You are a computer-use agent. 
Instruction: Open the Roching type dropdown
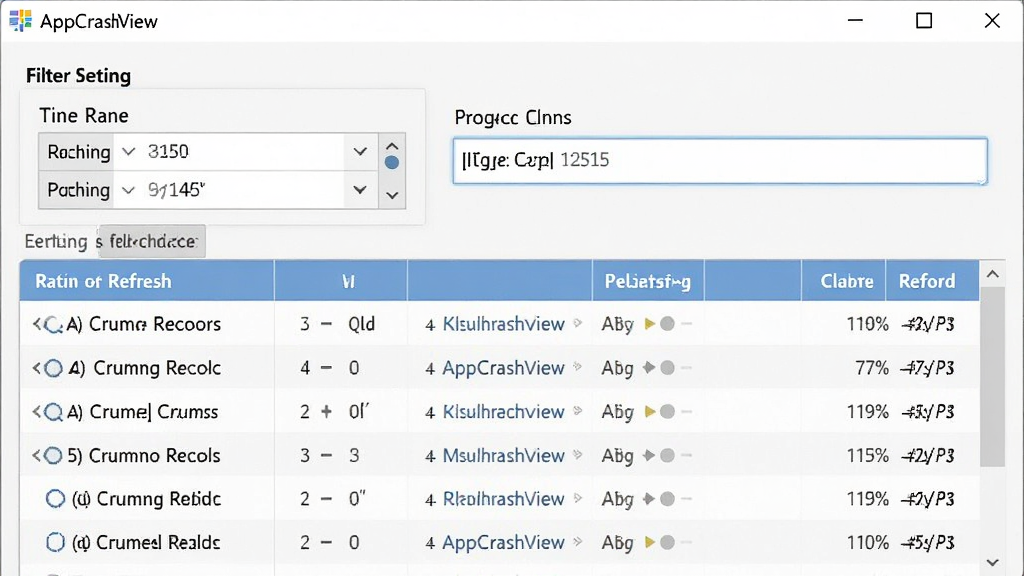point(128,152)
